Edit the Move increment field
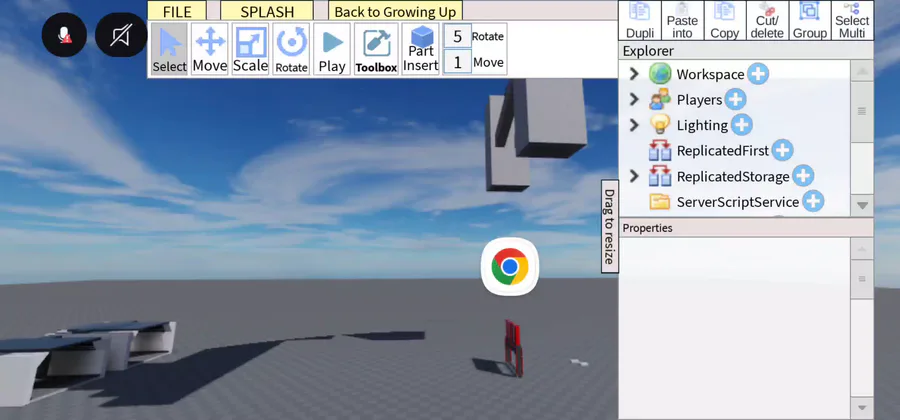Screen dimensions: 900x420 tap(457, 62)
